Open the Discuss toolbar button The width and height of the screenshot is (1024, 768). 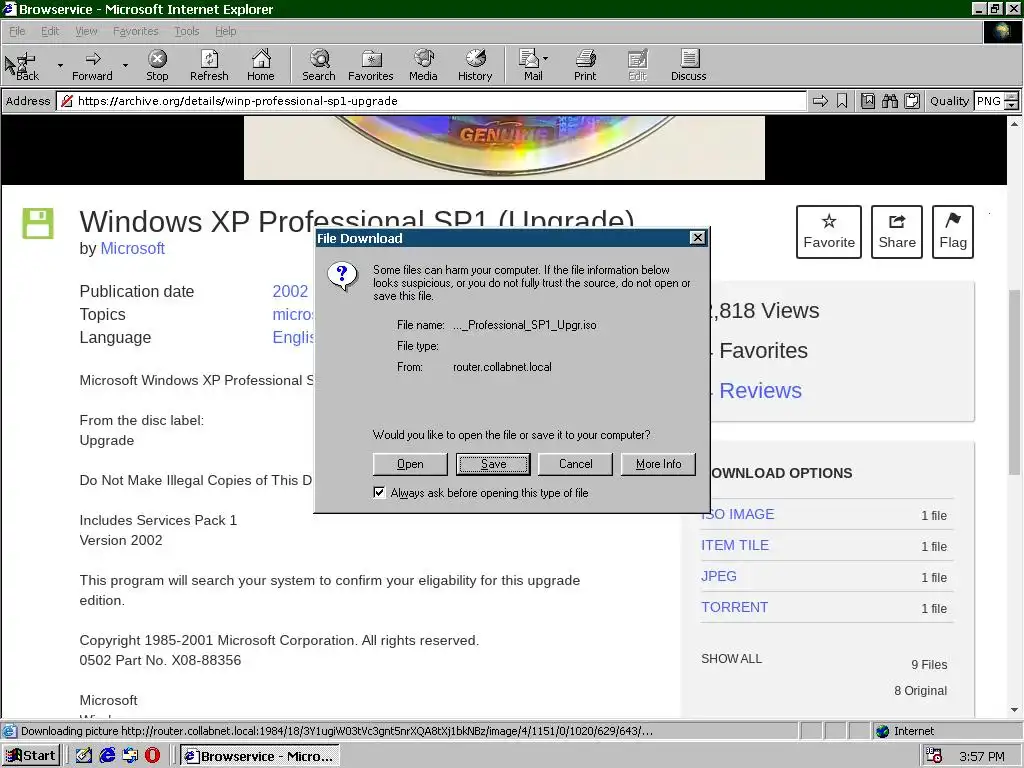[688, 66]
